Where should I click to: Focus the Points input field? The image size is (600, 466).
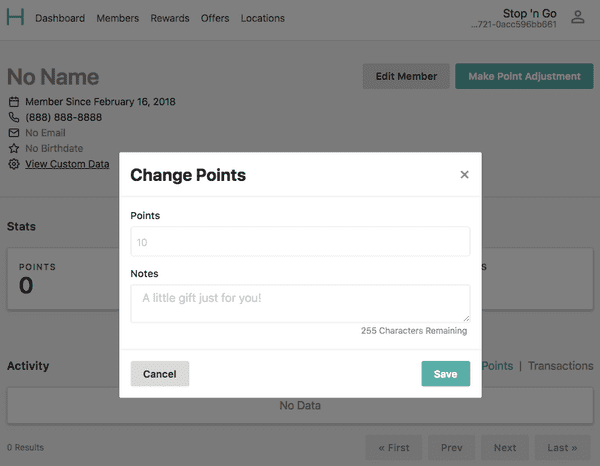[x=300, y=241]
